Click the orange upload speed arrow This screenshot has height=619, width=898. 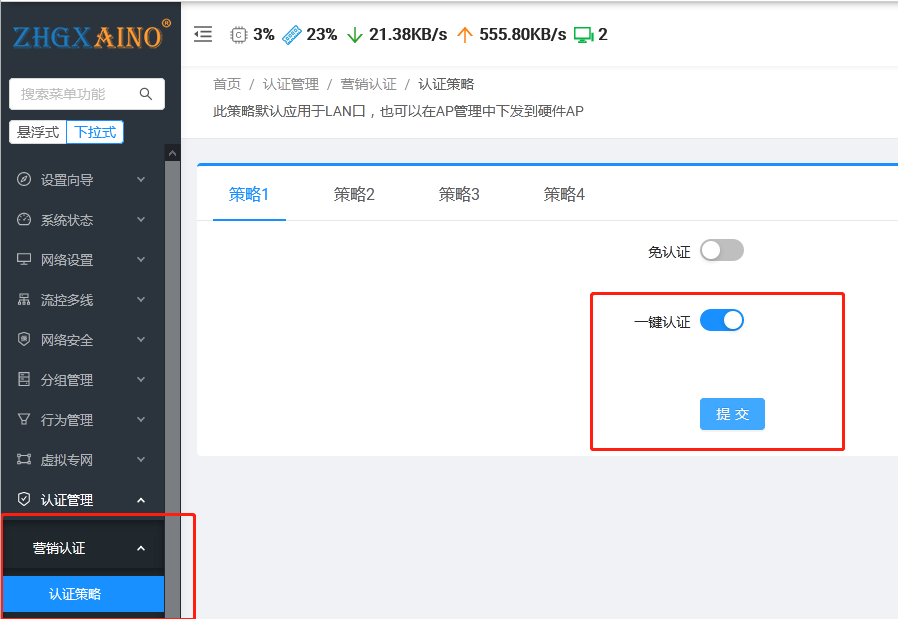click(x=464, y=34)
